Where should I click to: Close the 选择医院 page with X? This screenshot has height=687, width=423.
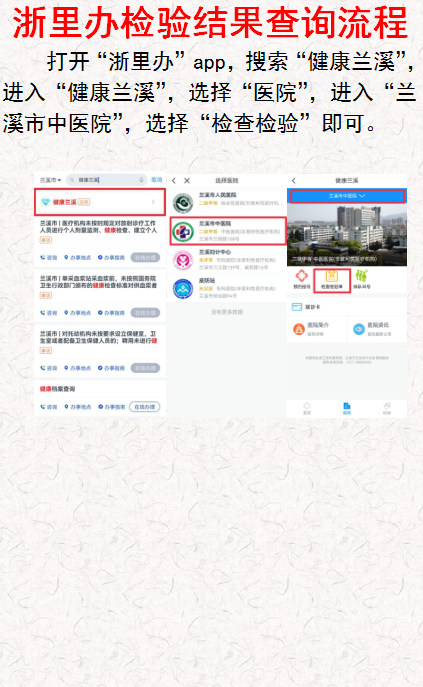(x=187, y=181)
